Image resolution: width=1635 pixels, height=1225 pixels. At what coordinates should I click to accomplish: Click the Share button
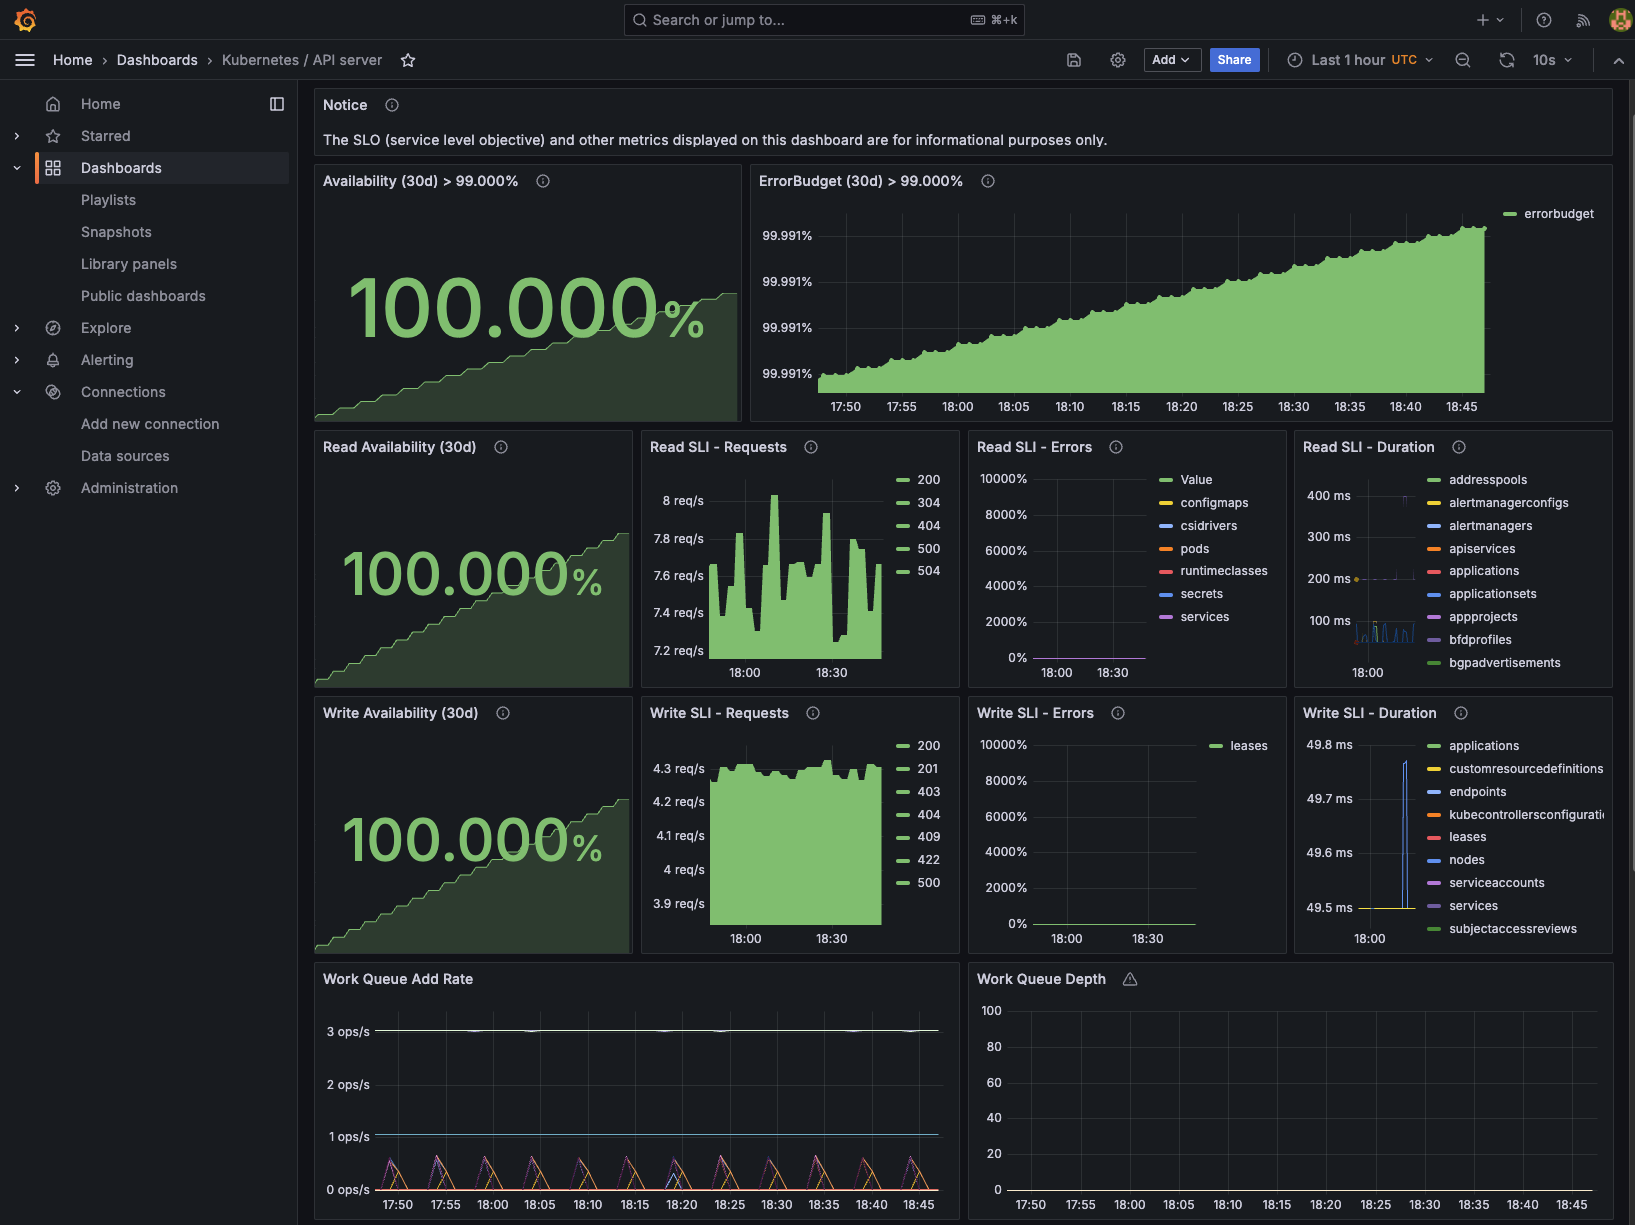1234,60
